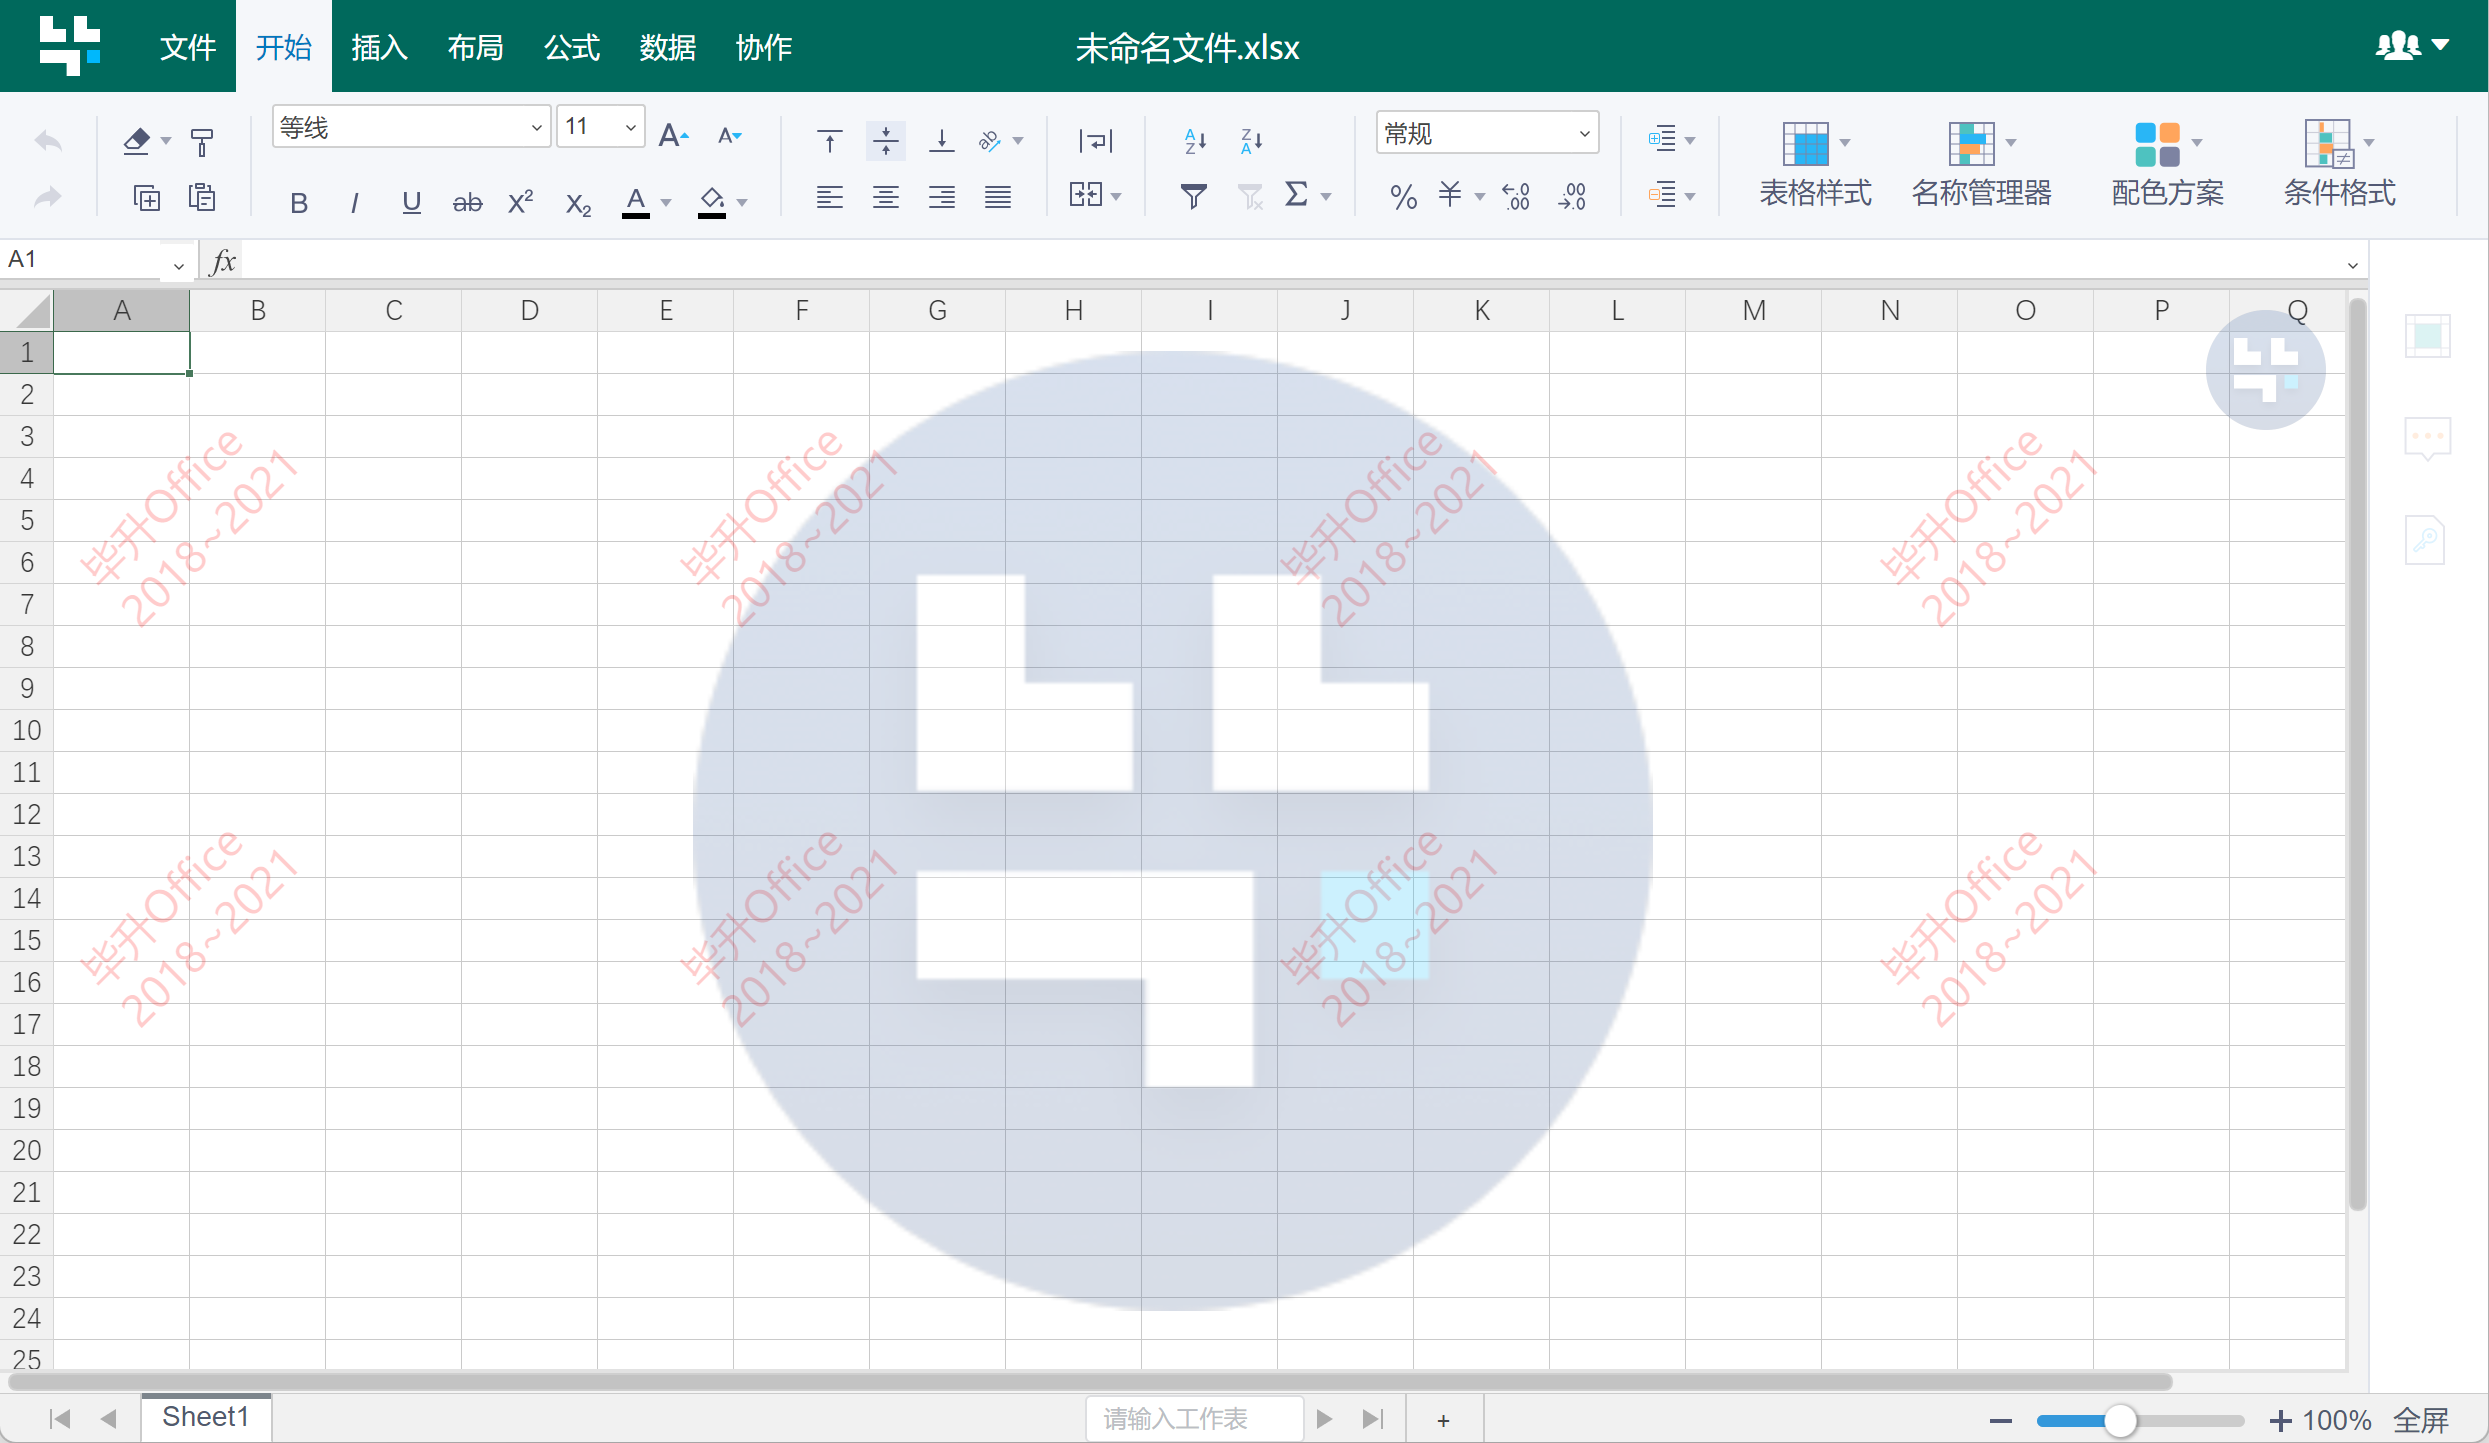Screen dimensions: 2489x1443
Task: Click the filter funnel icon
Action: coord(1194,196)
